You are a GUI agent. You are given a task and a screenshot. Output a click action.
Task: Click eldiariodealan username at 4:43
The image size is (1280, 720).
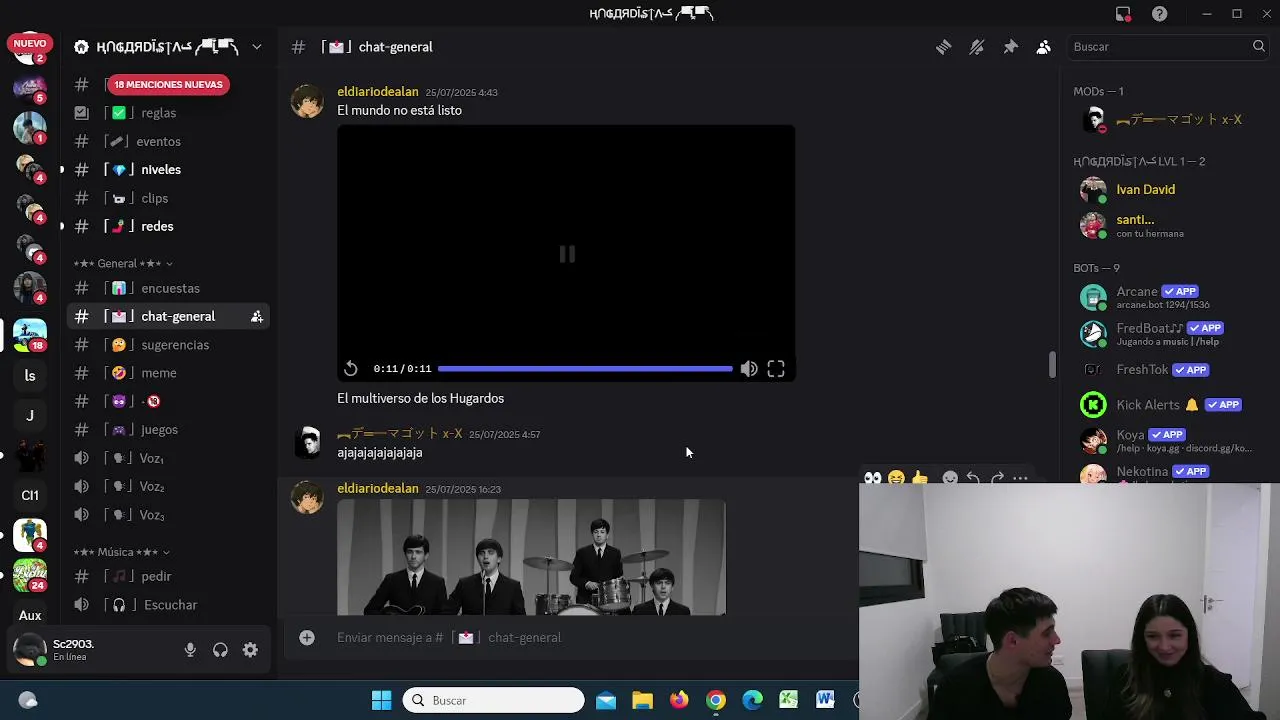[378, 92]
